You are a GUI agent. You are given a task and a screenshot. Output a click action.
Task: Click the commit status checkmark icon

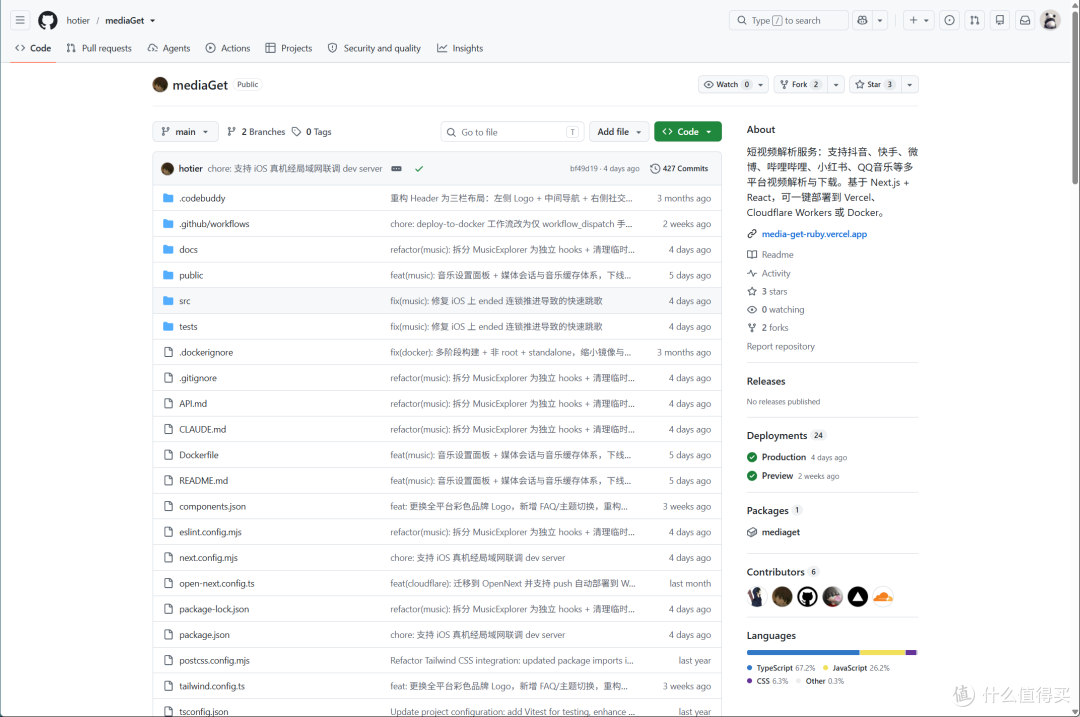coord(419,169)
